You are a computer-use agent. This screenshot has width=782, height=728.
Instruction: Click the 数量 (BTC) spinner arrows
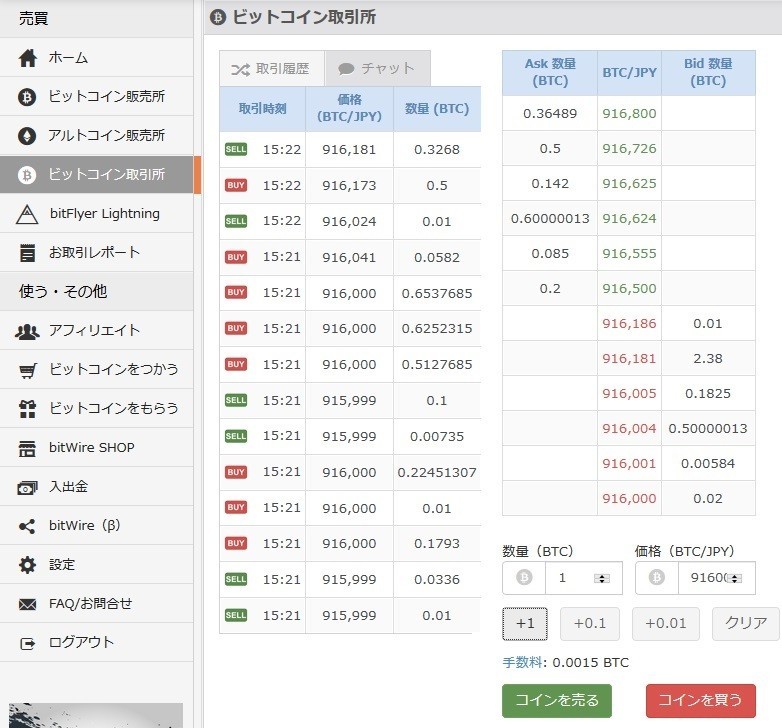pos(601,578)
